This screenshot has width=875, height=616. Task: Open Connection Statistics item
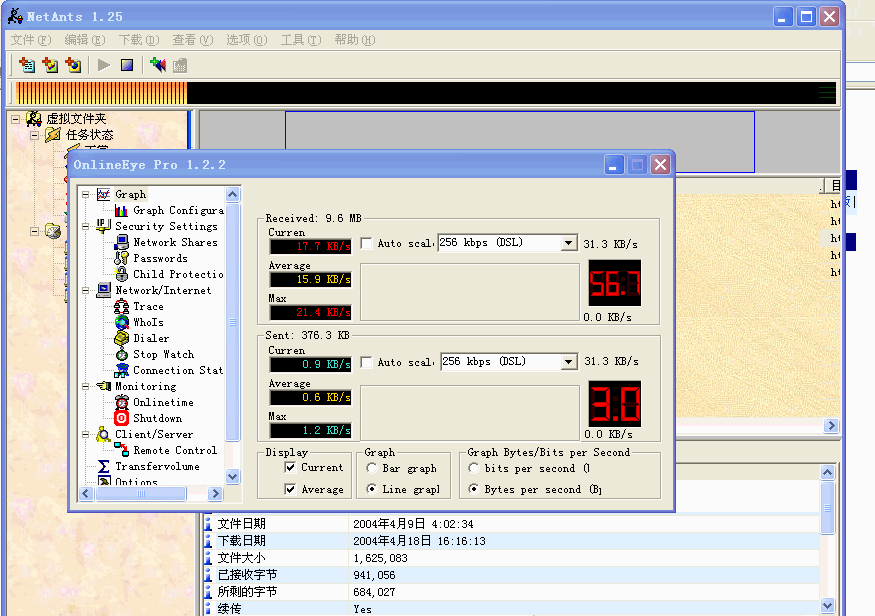(x=178, y=370)
